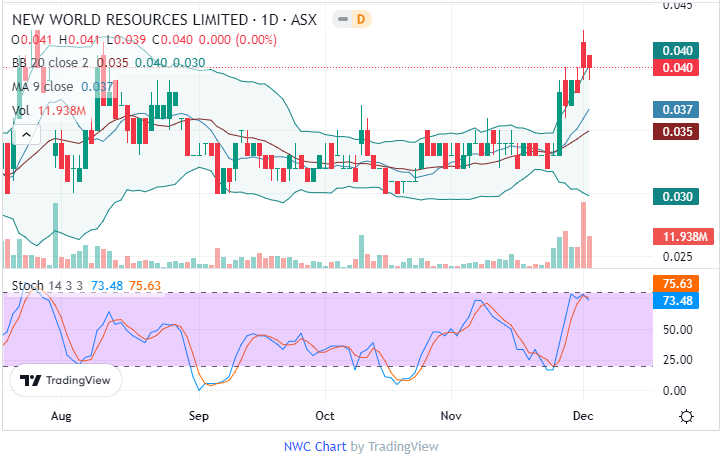The height and width of the screenshot is (460, 724).
Task: Select the Sep label on time axis
Action: (198, 413)
